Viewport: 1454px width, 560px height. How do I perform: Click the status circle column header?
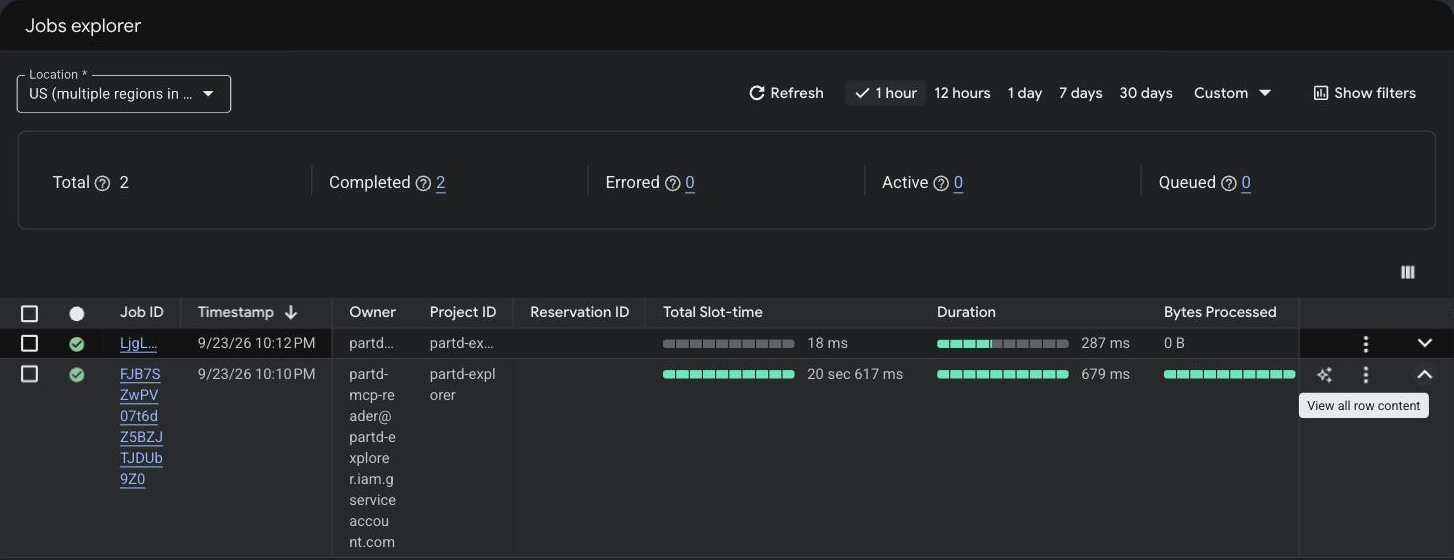tap(77, 313)
